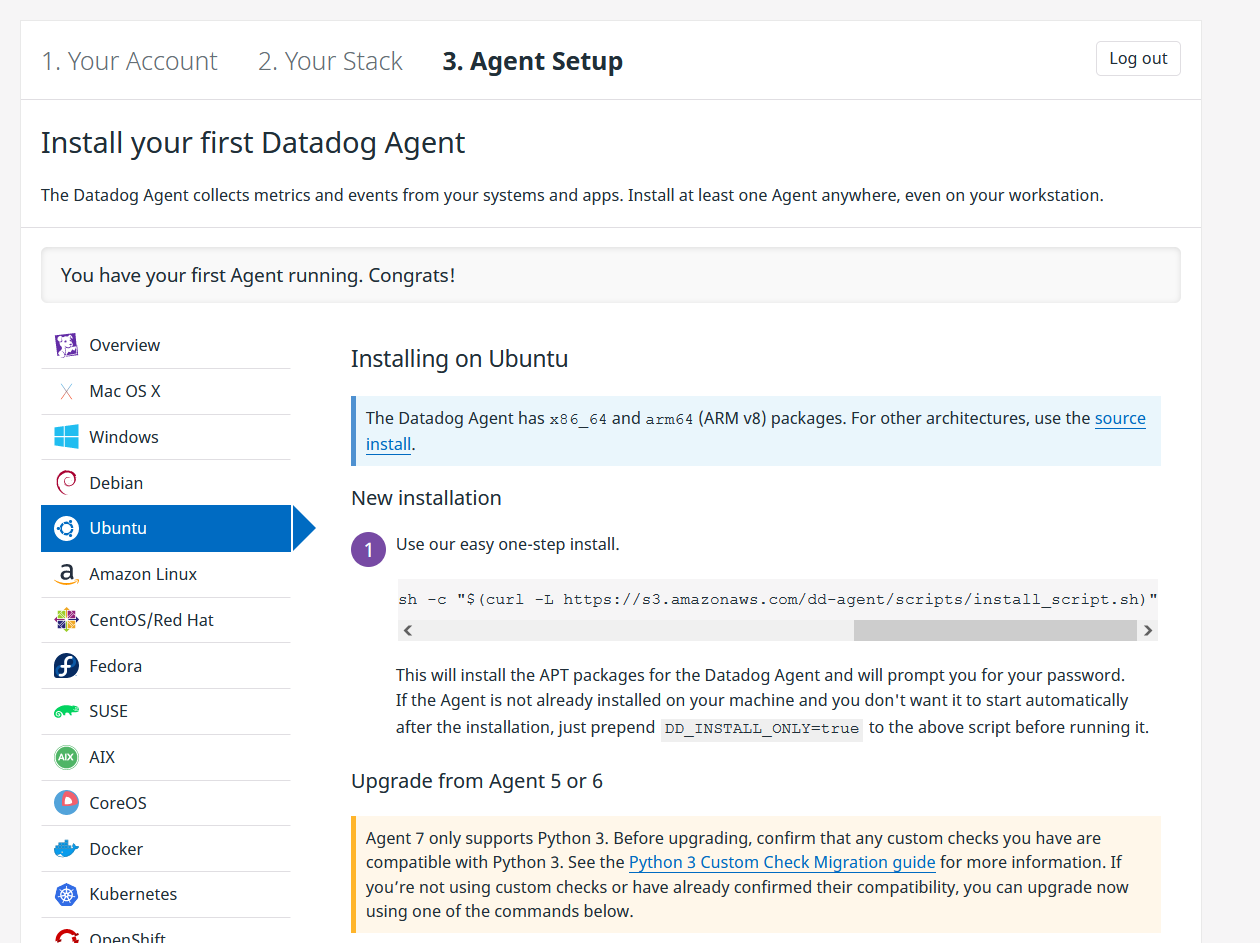Click the Ubuntu logo icon
This screenshot has width=1260, height=943.
point(66,529)
